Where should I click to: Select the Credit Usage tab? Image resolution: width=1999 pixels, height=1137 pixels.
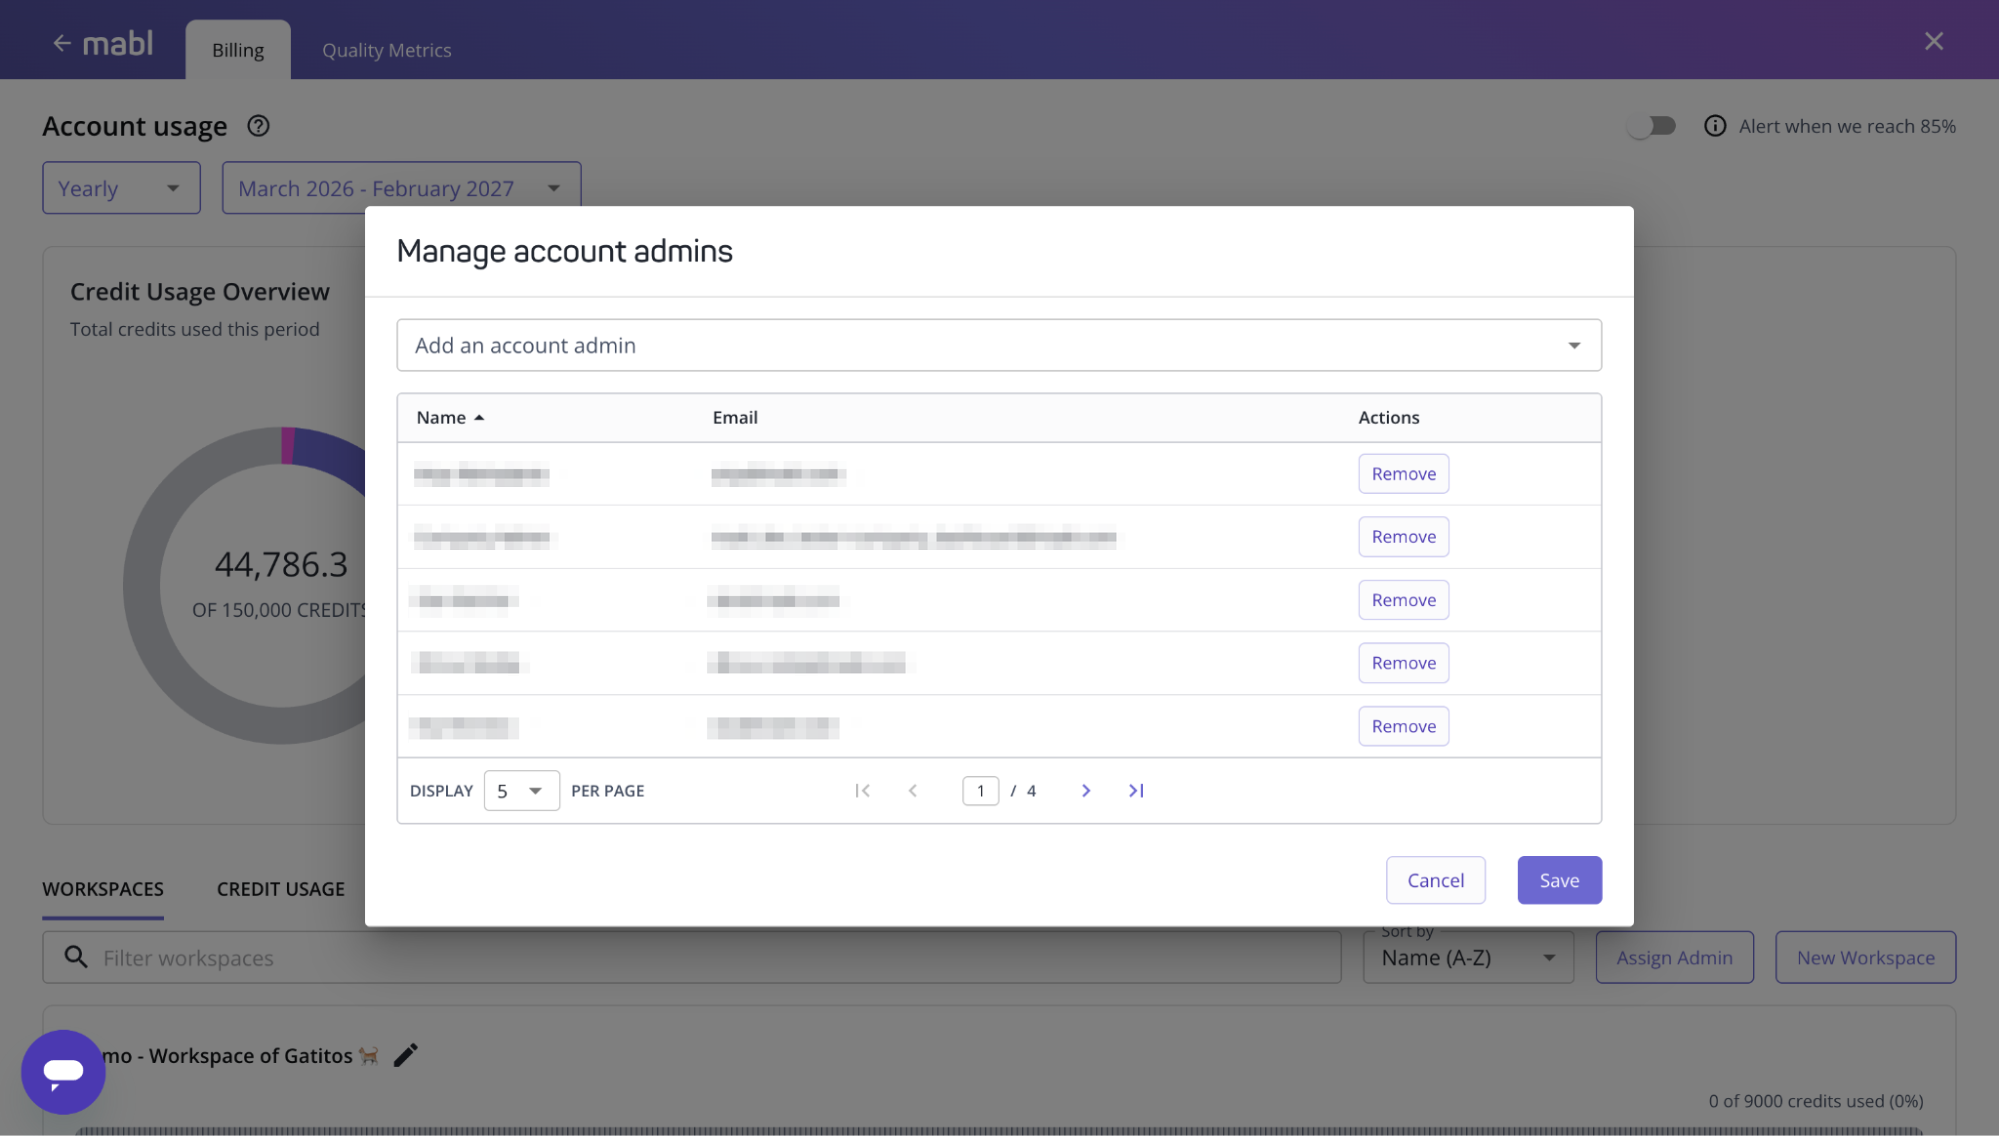280,888
